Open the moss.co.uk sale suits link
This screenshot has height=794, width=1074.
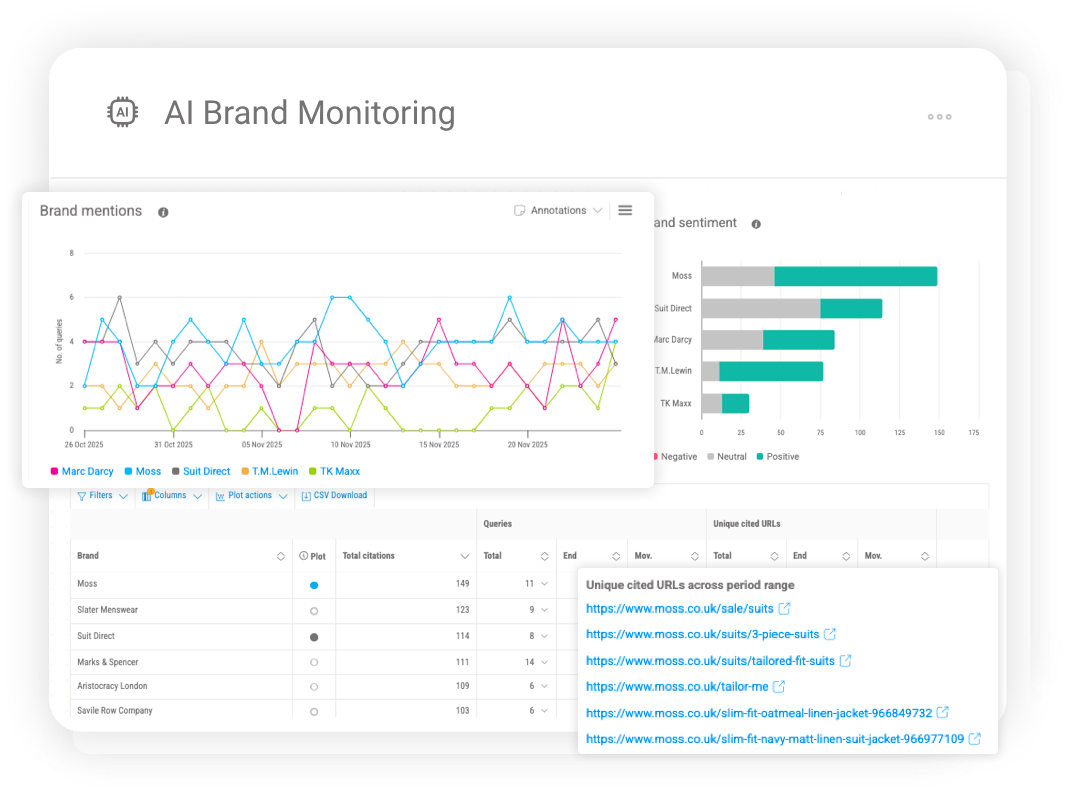tap(680, 608)
